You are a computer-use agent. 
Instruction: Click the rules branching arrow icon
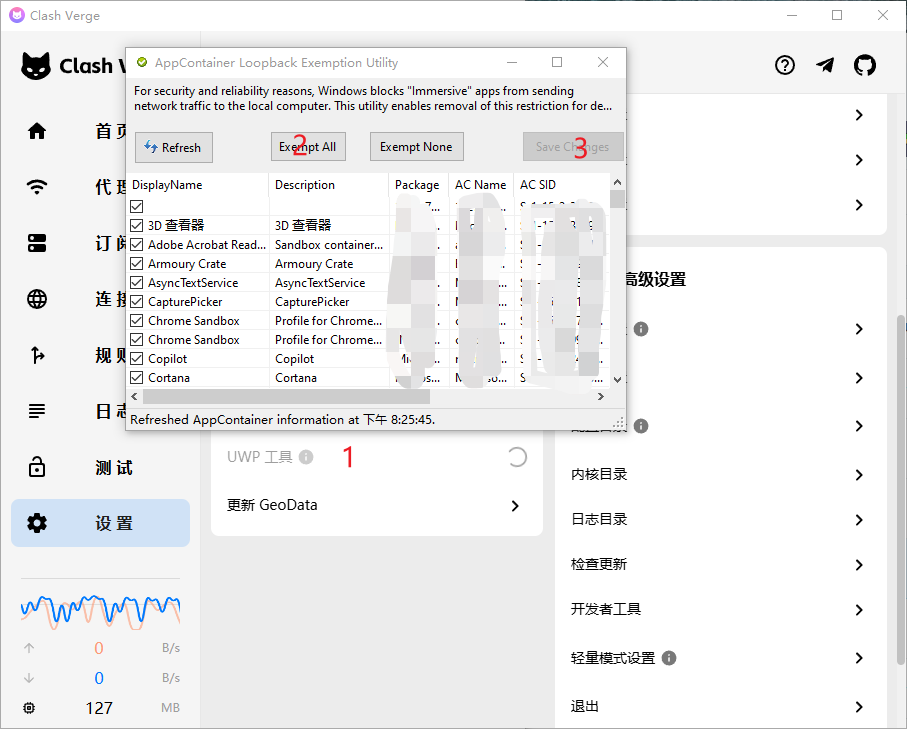[37, 355]
